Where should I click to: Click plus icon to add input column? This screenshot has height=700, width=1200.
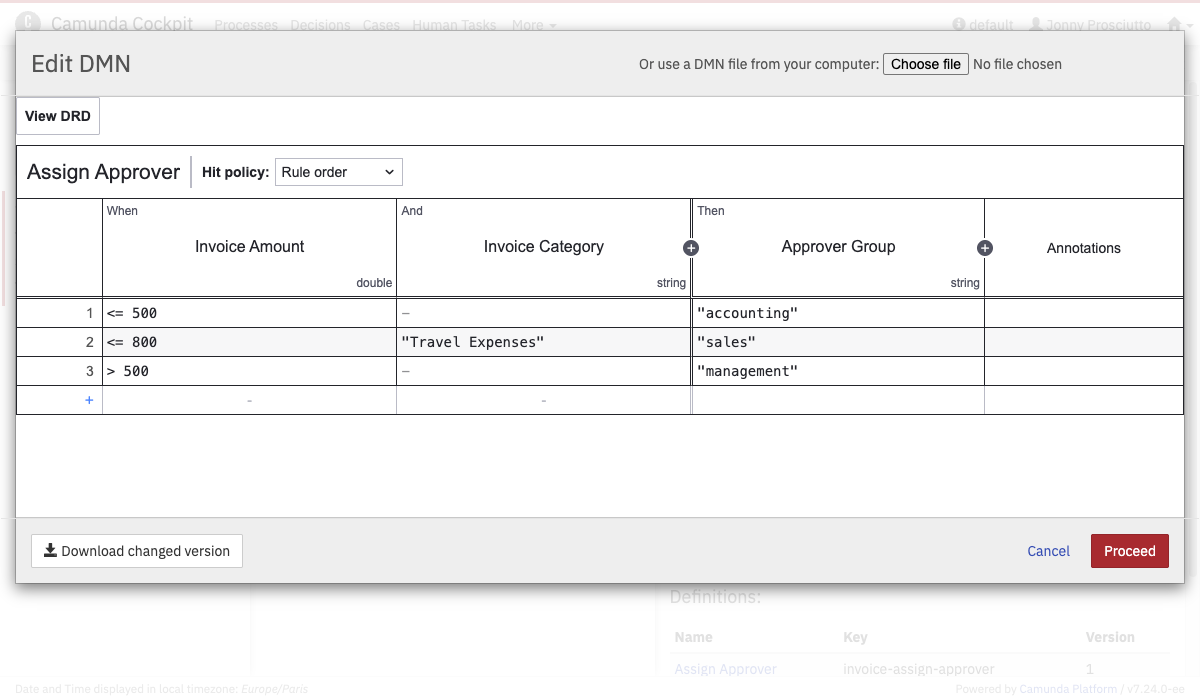tap(690, 248)
